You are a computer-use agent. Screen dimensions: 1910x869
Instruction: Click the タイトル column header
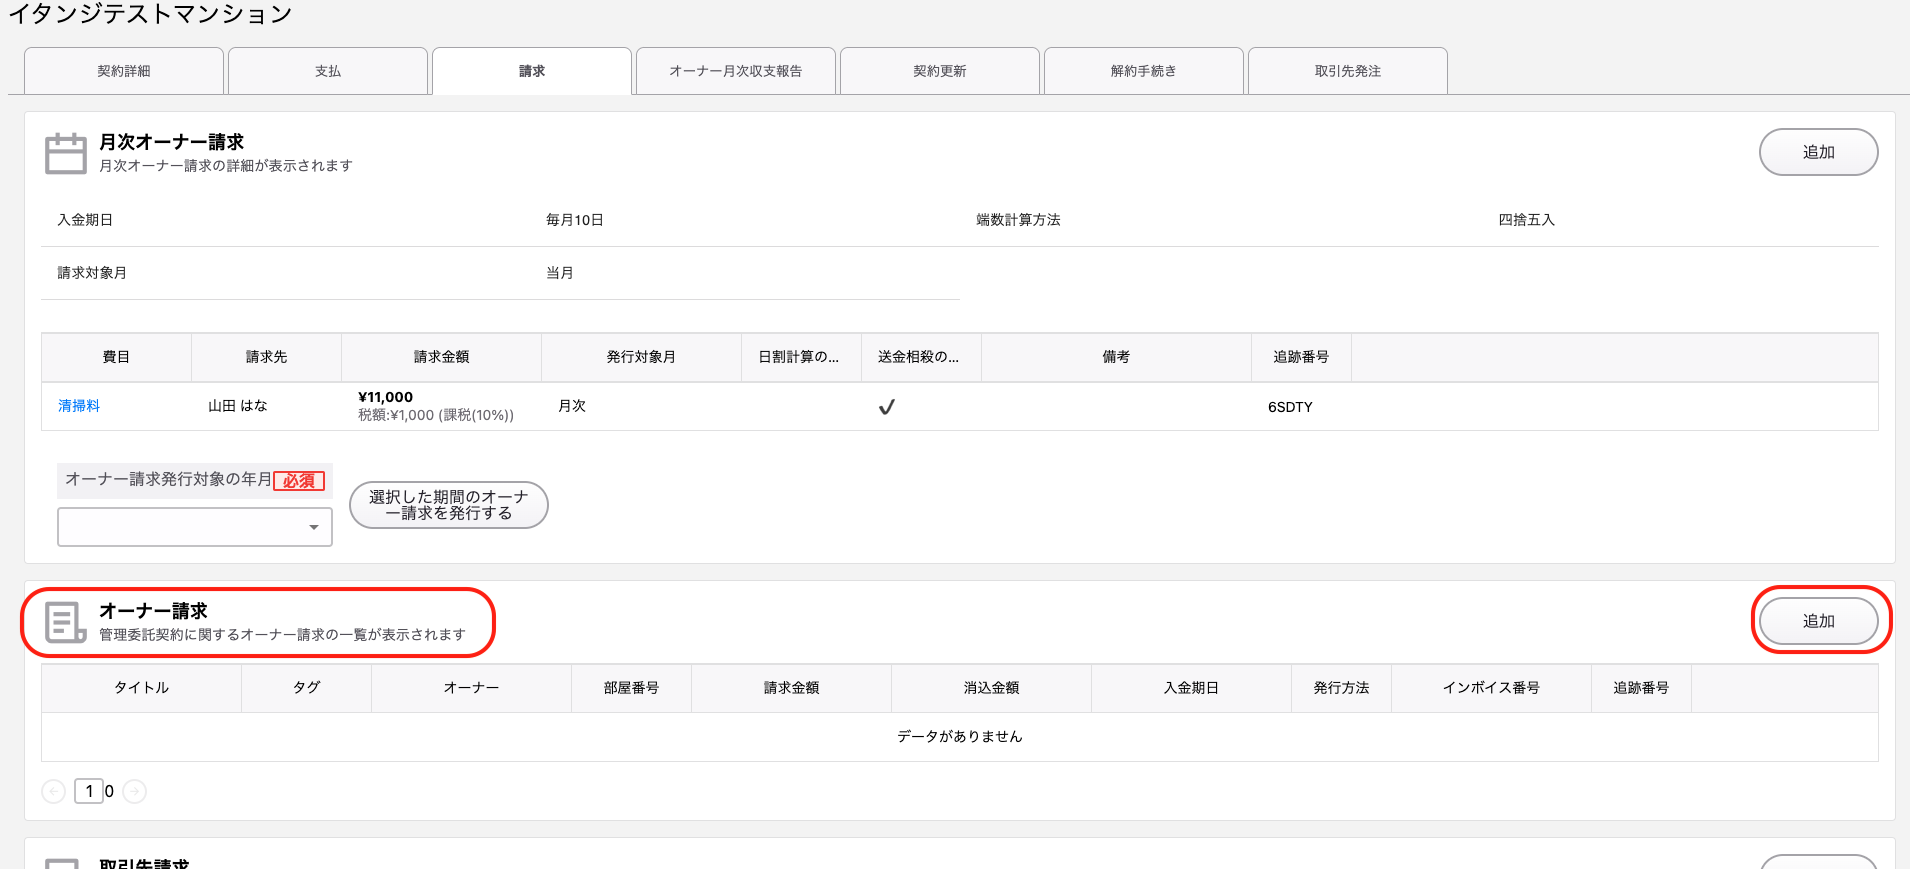(141, 688)
